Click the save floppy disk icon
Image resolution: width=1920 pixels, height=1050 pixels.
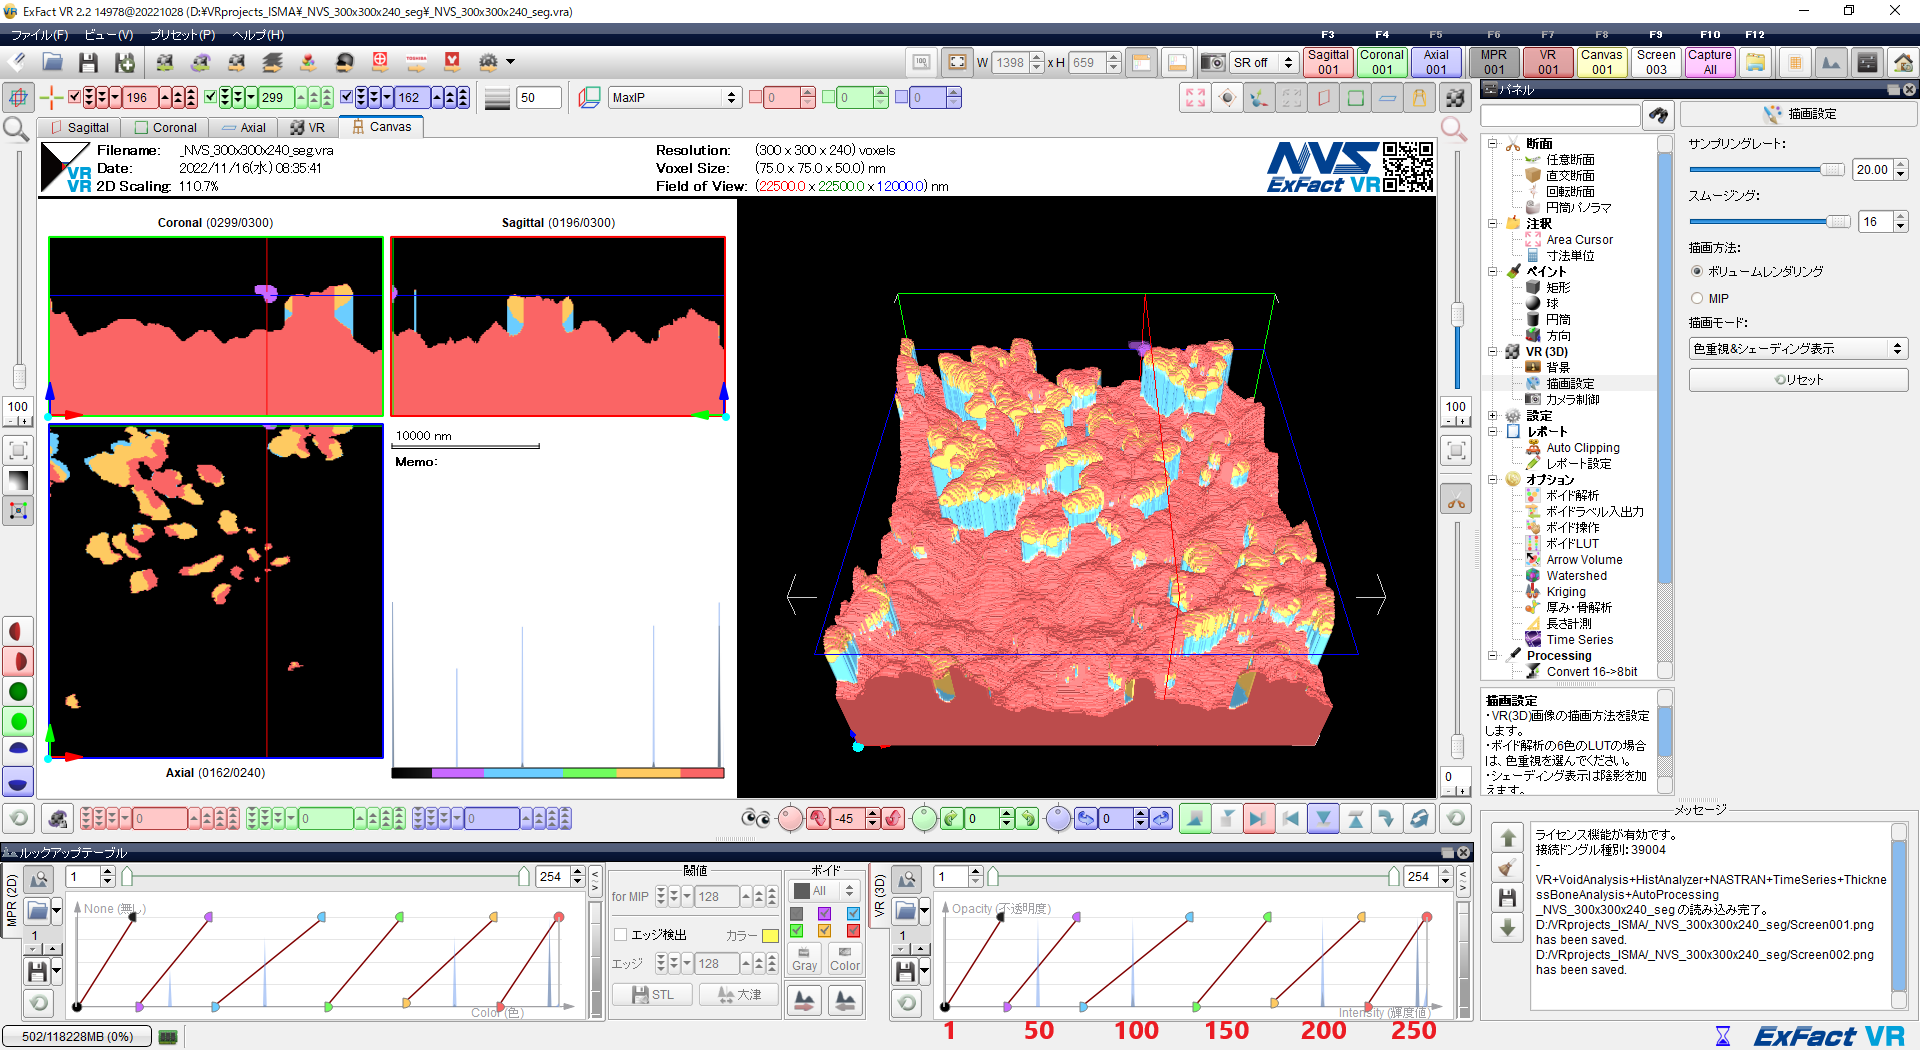(x=88, y=62)
